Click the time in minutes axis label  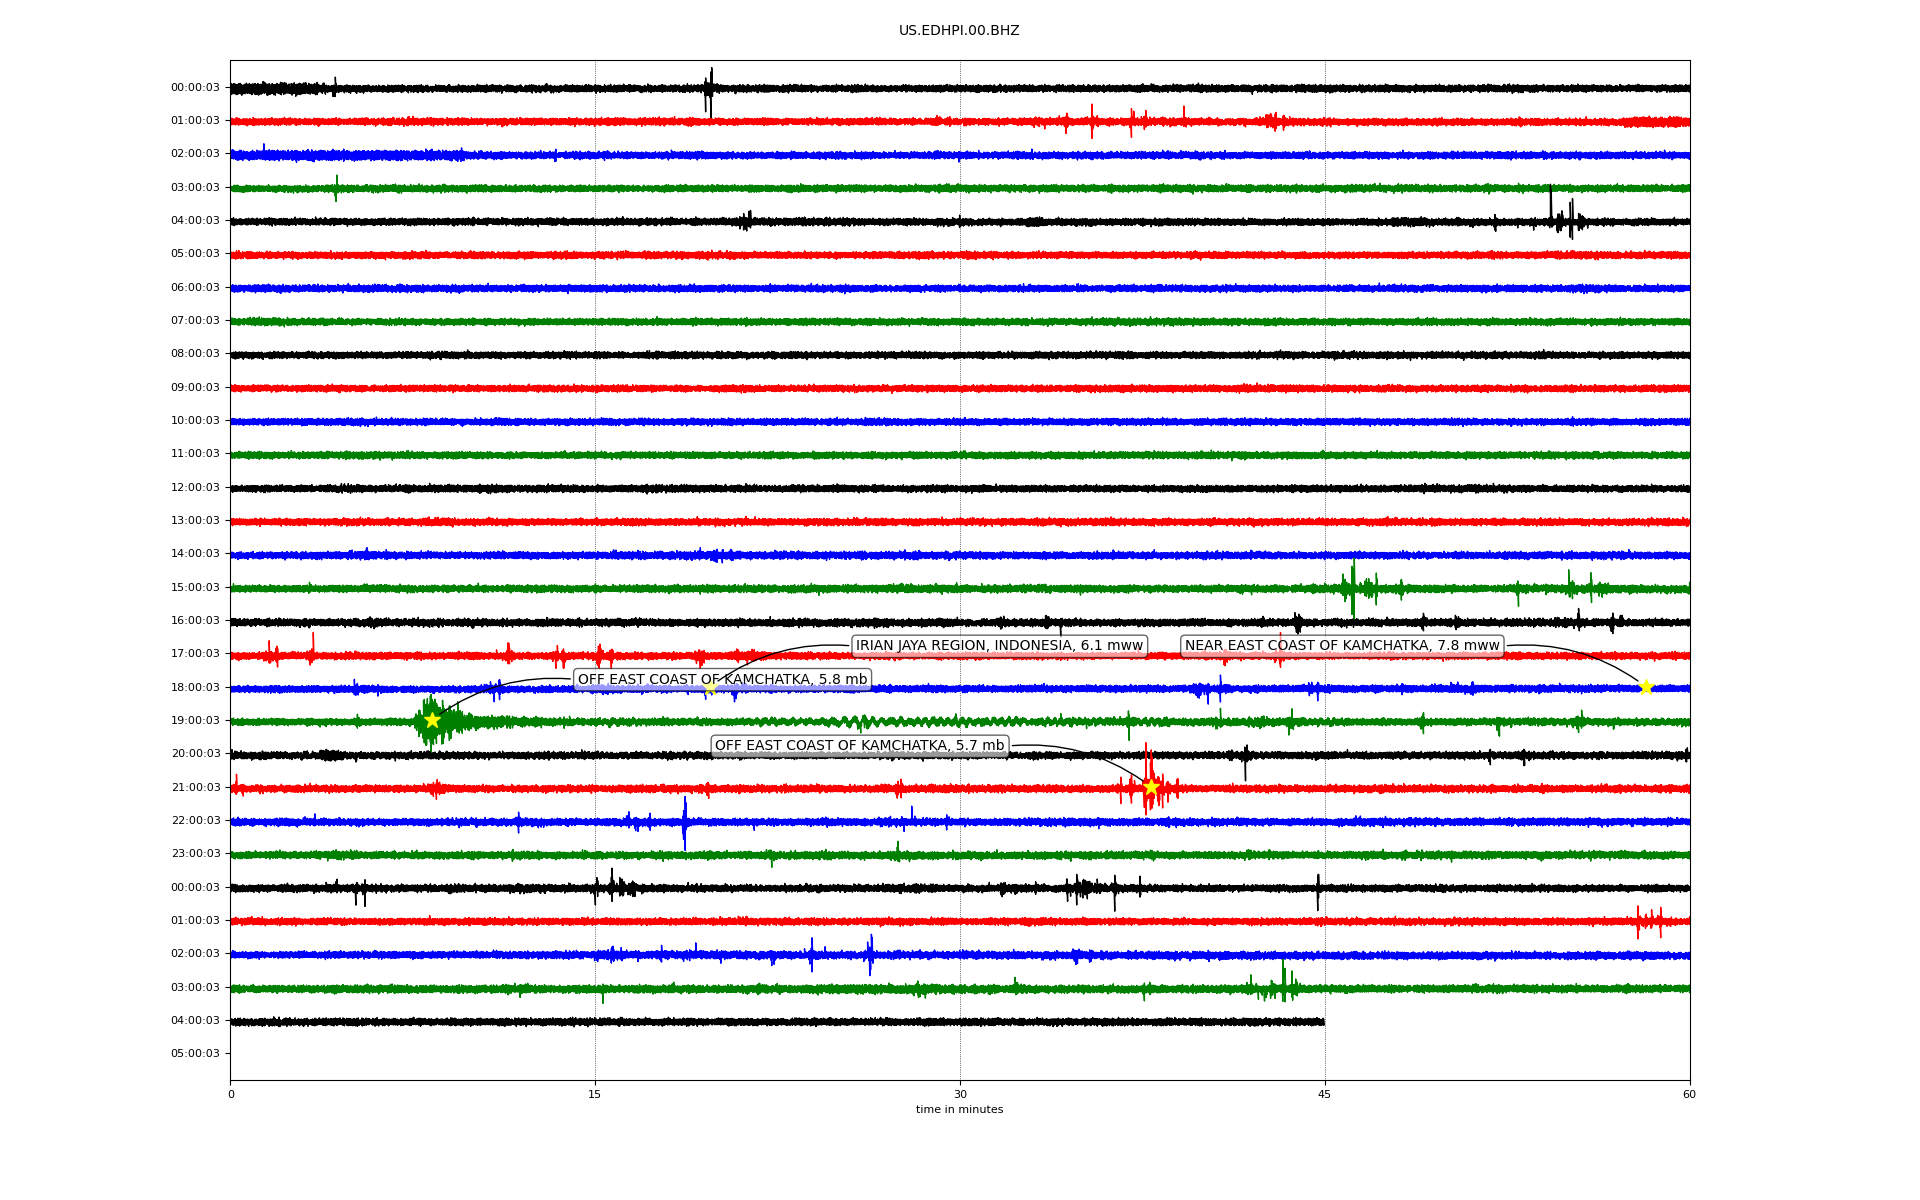[958, 1110]
